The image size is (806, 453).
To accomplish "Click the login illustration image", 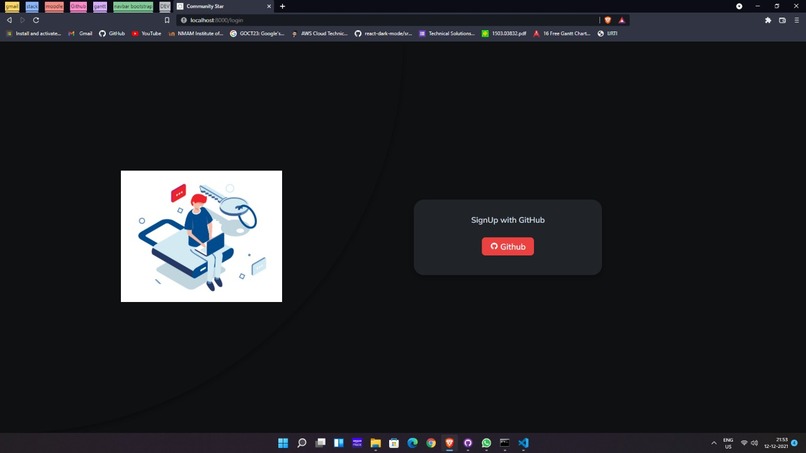I will [202, 236].
